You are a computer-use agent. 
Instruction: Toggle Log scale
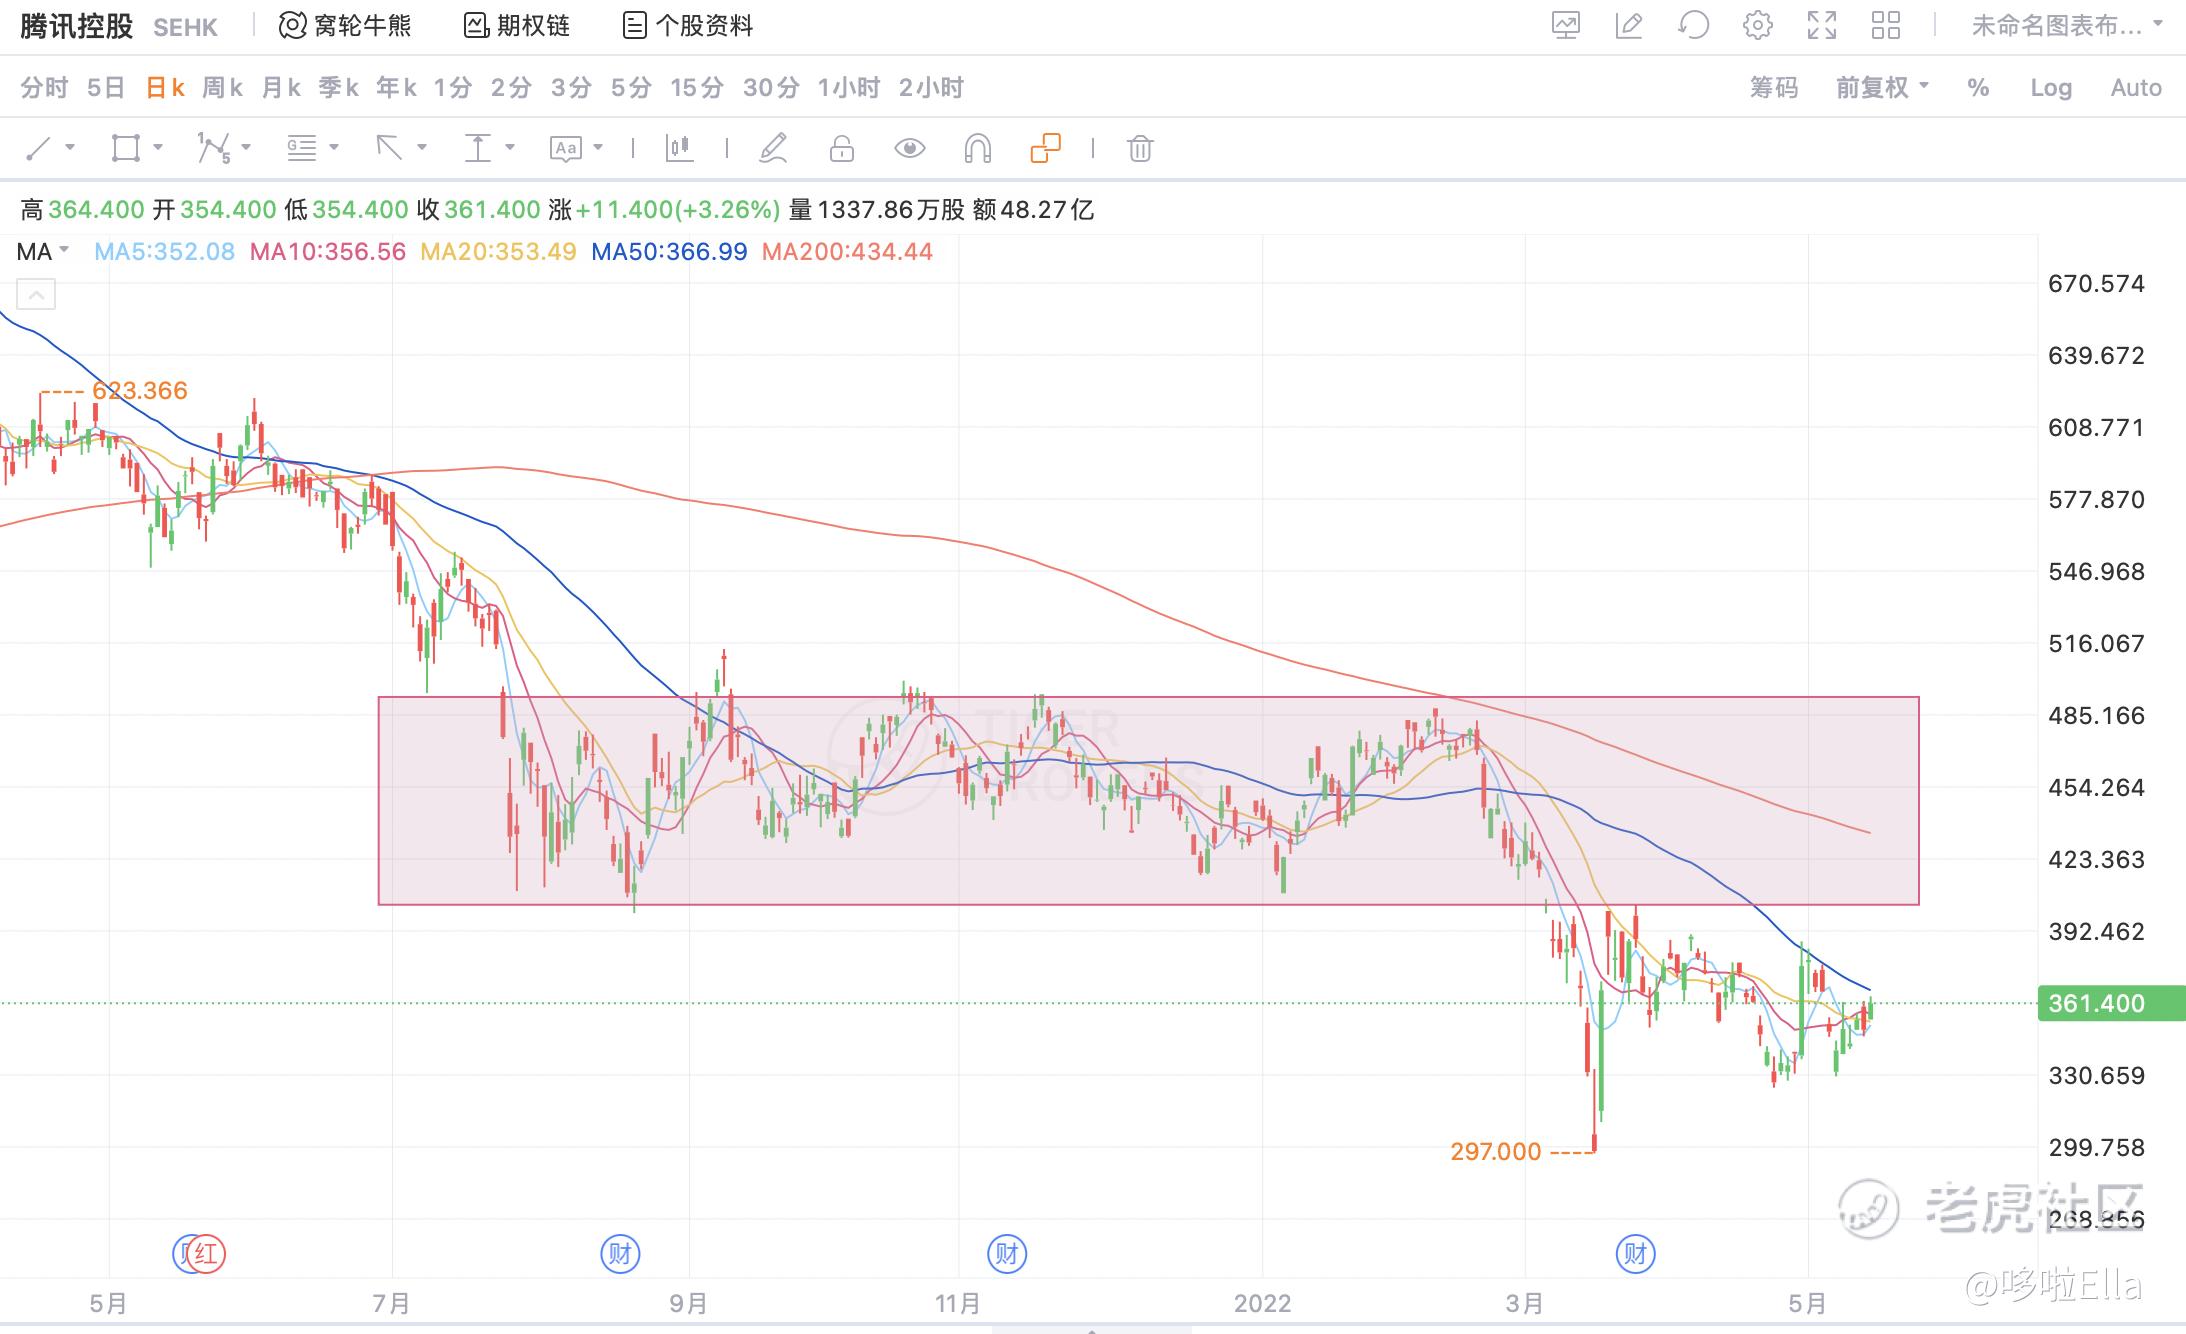[x=2051, y=88]
